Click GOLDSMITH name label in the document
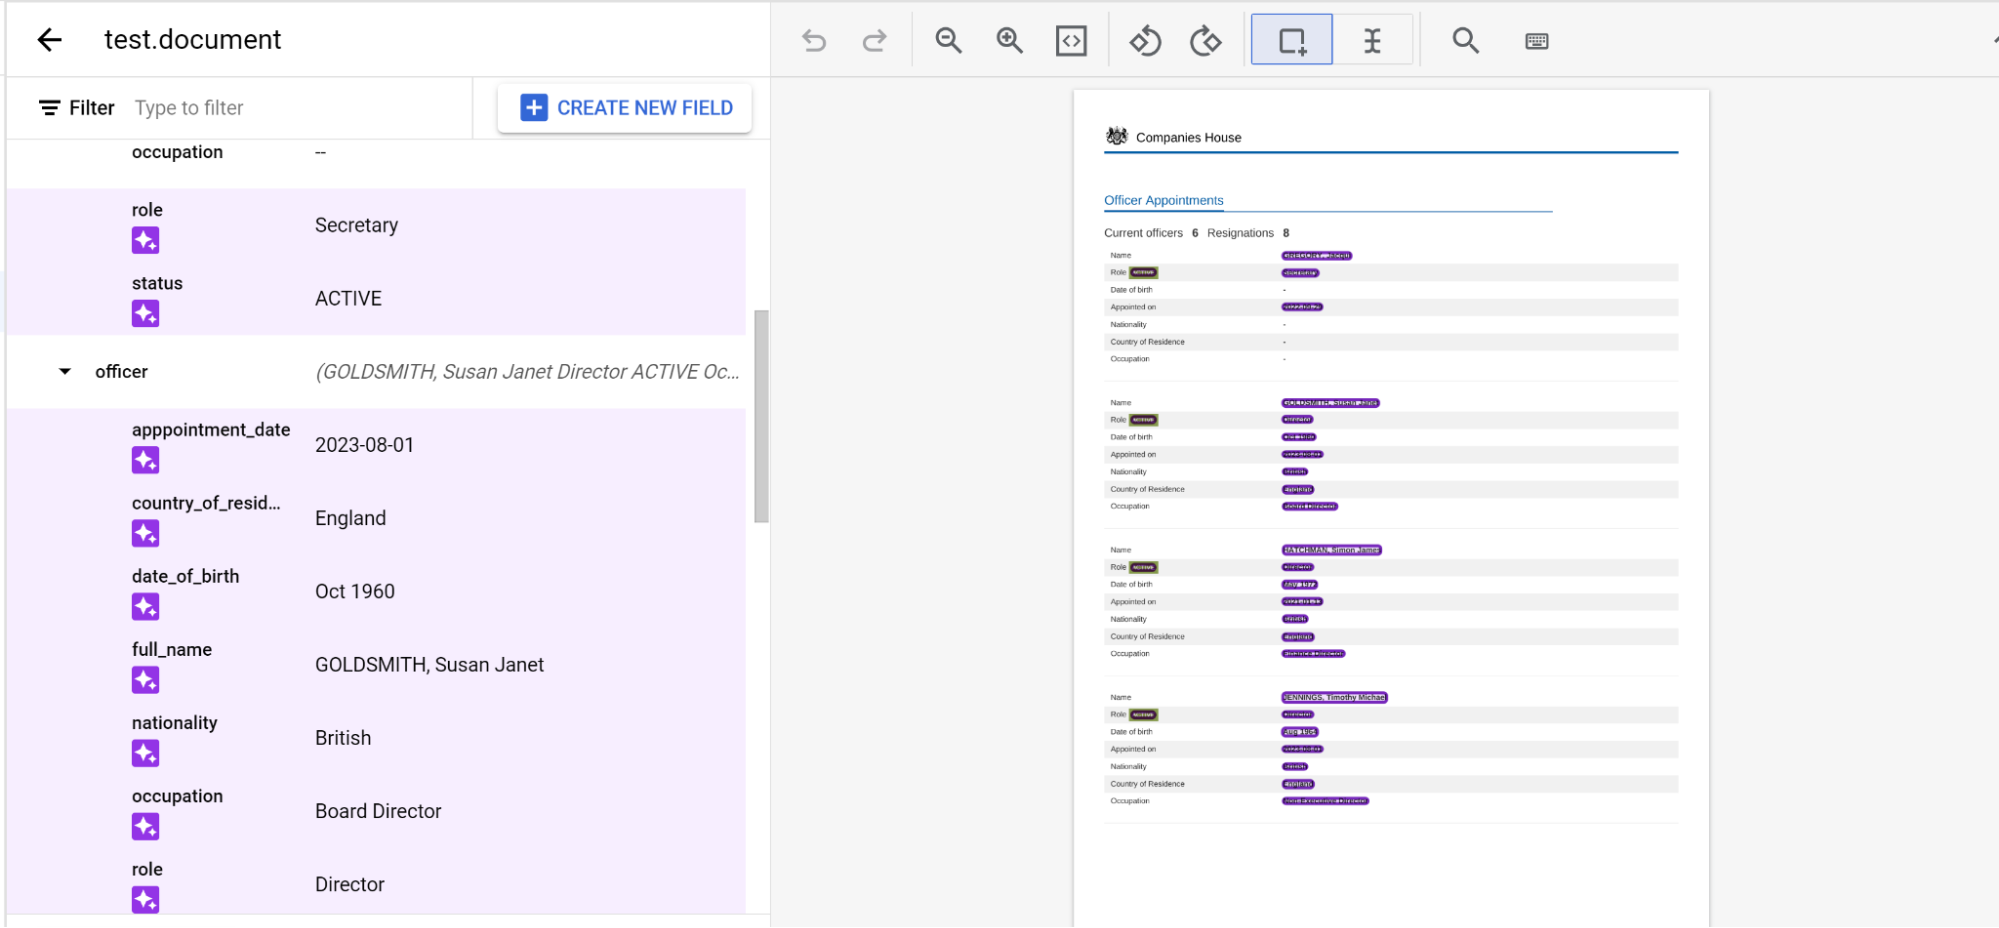The image size is (1999, 928). pyautogui.click(x=1330, y=403)
